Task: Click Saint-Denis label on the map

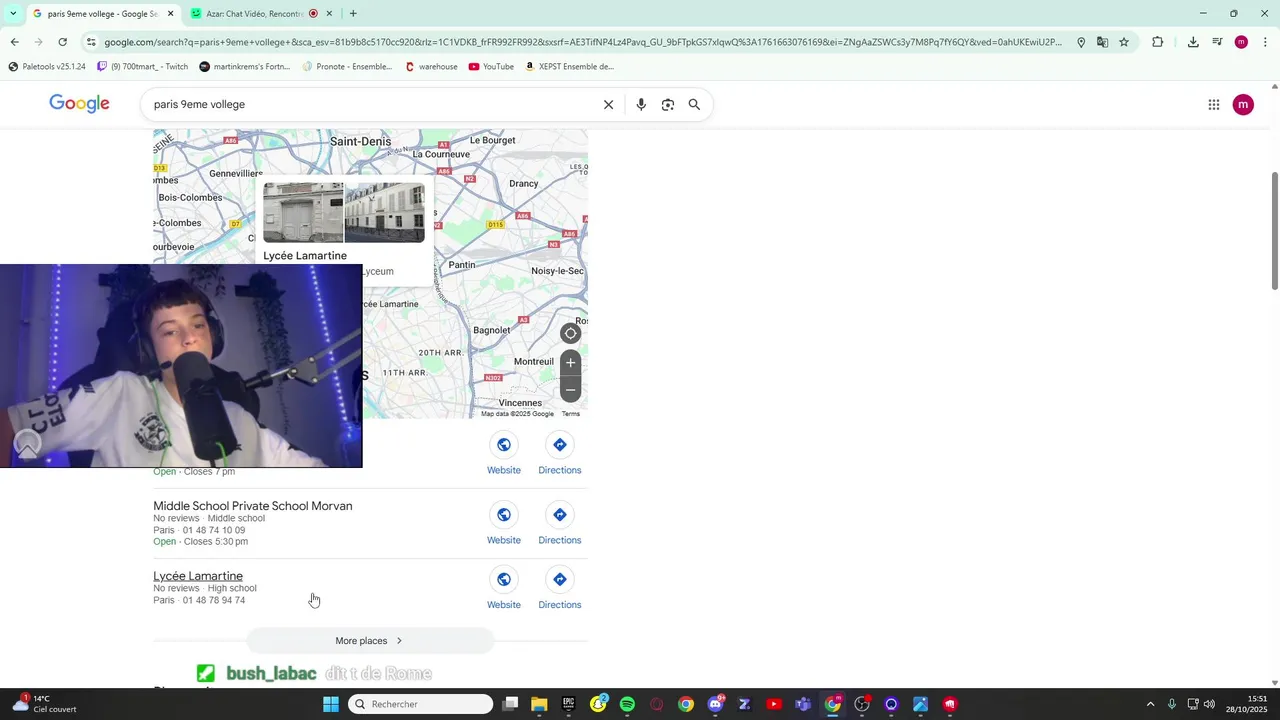Action: [x=360, y=142]
